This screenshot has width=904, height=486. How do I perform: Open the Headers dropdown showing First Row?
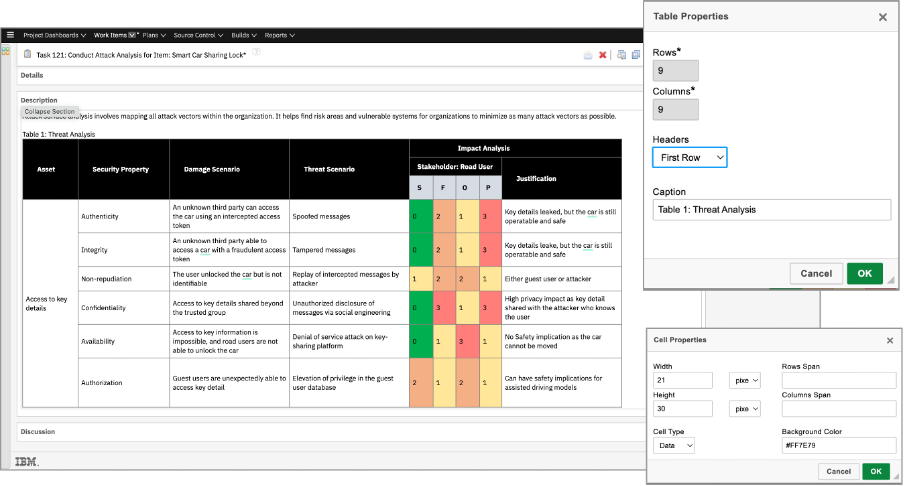click(689, 158)
